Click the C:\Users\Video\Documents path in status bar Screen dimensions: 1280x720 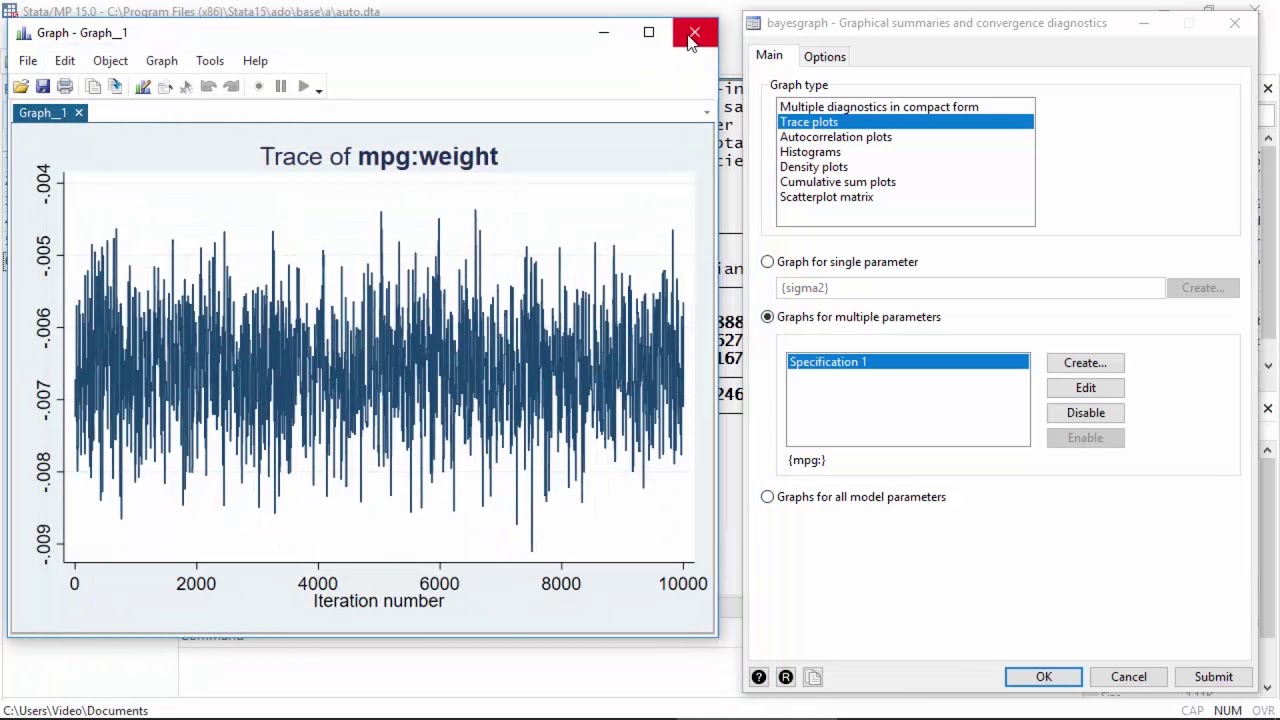(76, 711)
